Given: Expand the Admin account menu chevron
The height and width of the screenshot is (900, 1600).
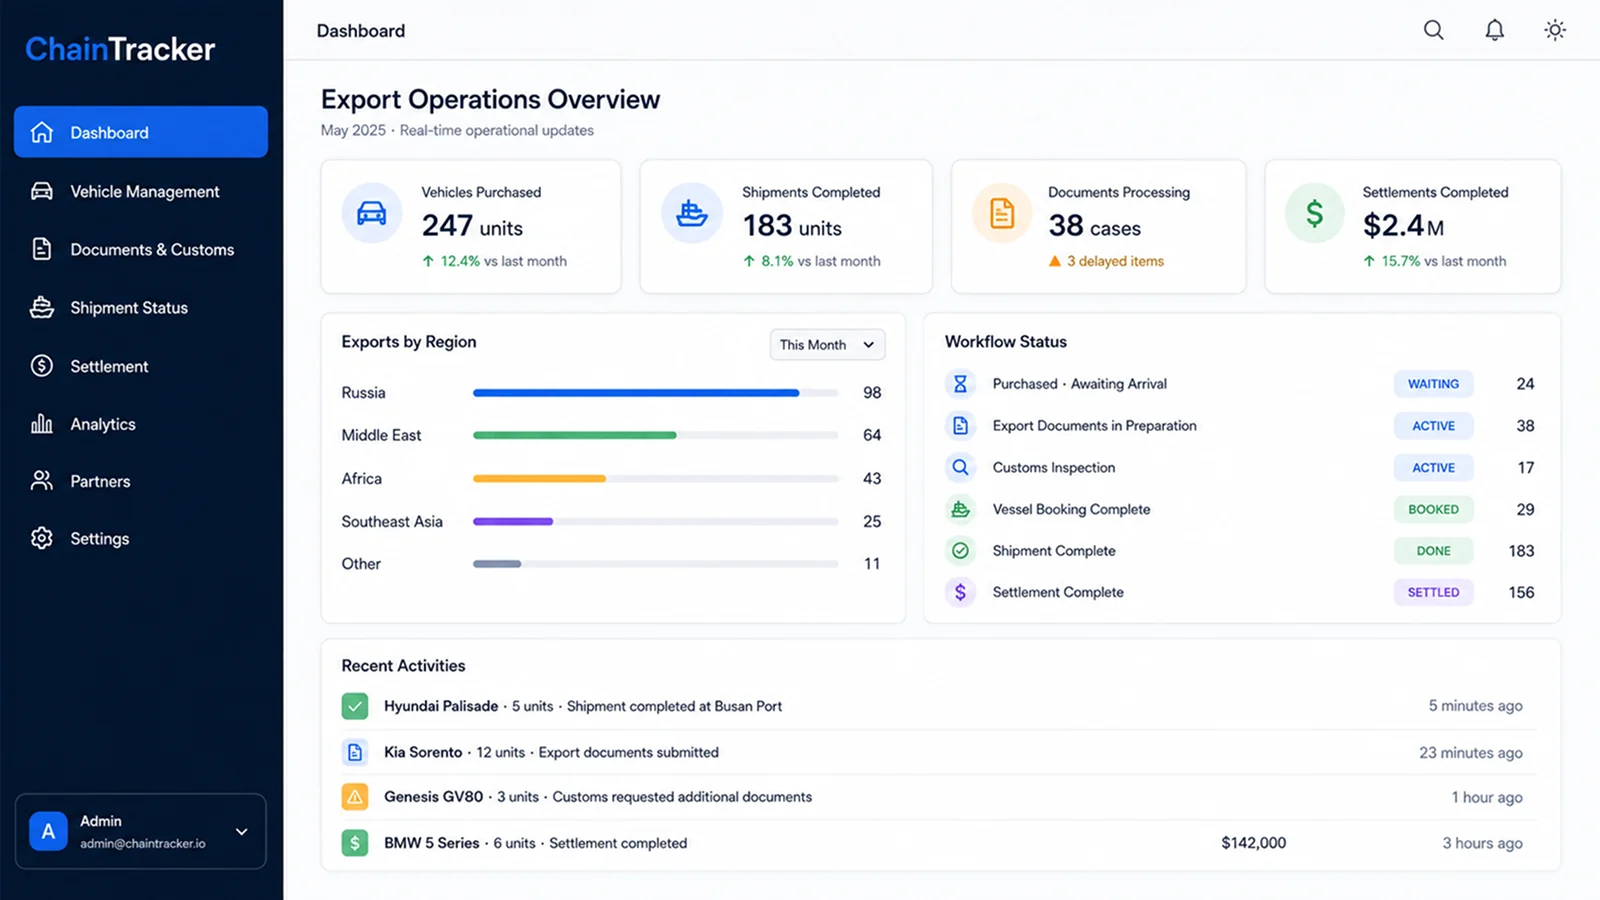Looking at the screenshot, I should tap(241, 832).
